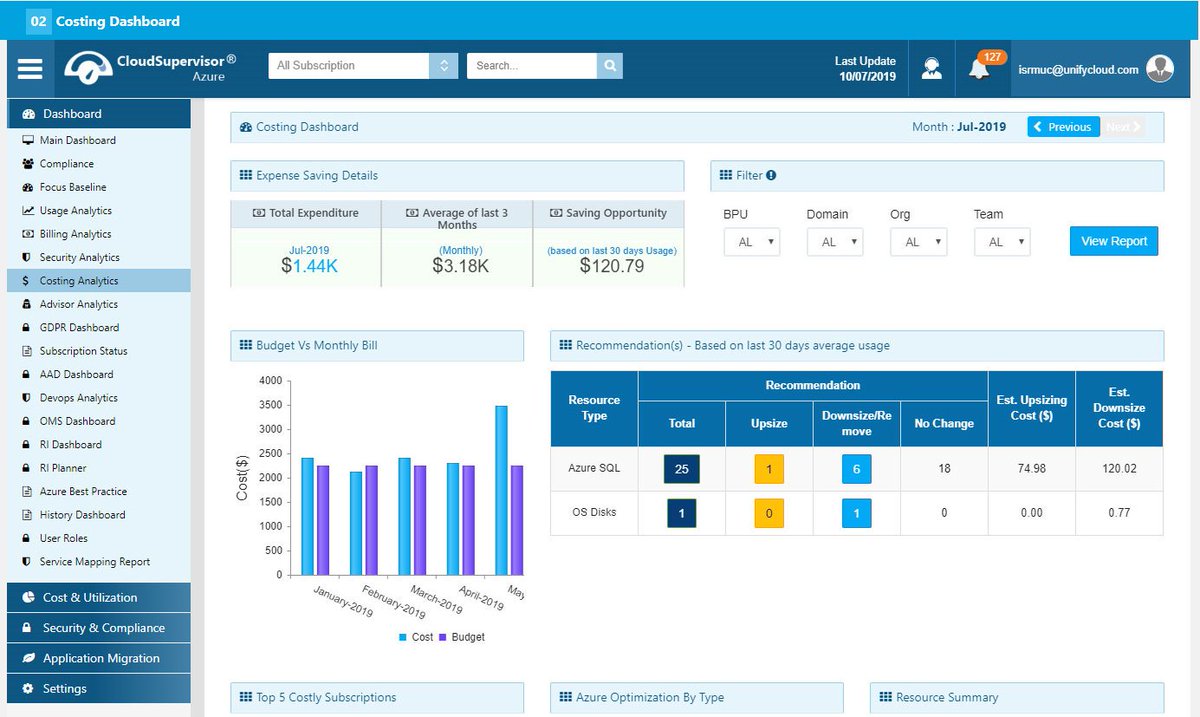
Task: Click the Azure SQL Upsize badge 1
Action: pyautogui.click(x=769, y=468)
